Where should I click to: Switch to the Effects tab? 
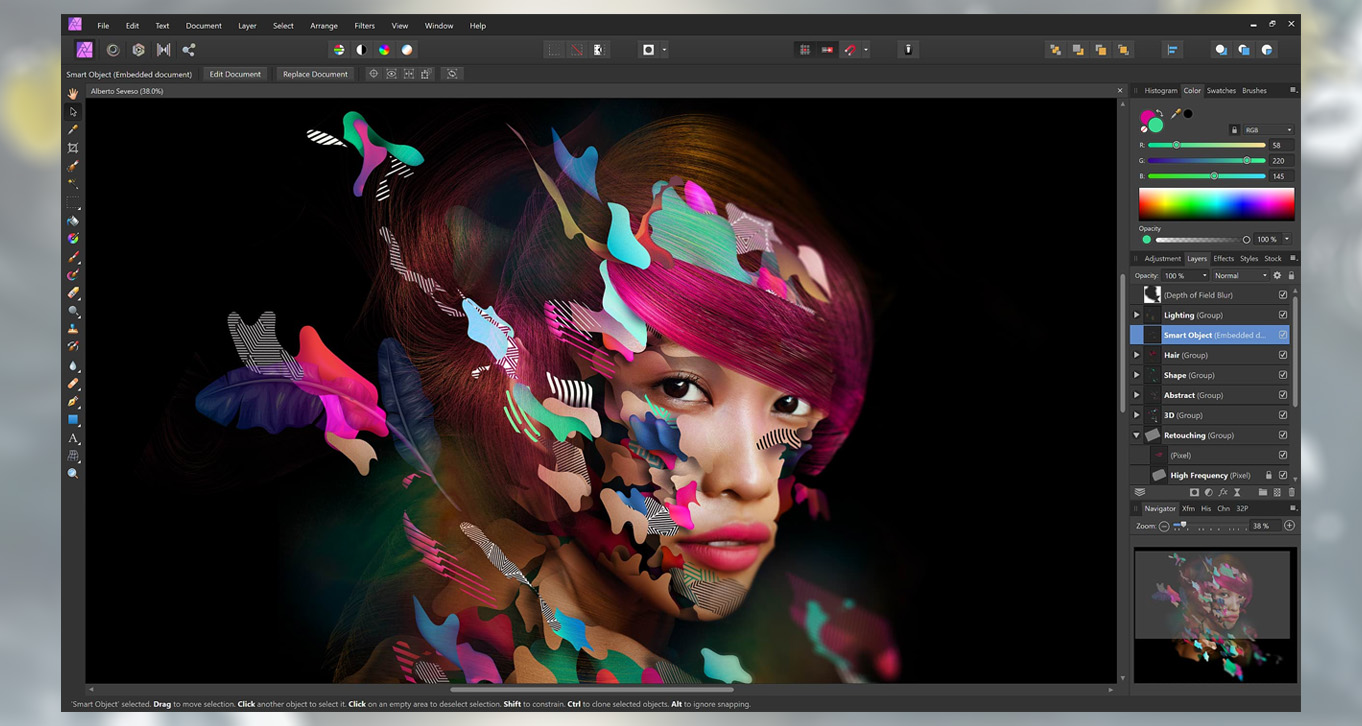coord(1224,258)
